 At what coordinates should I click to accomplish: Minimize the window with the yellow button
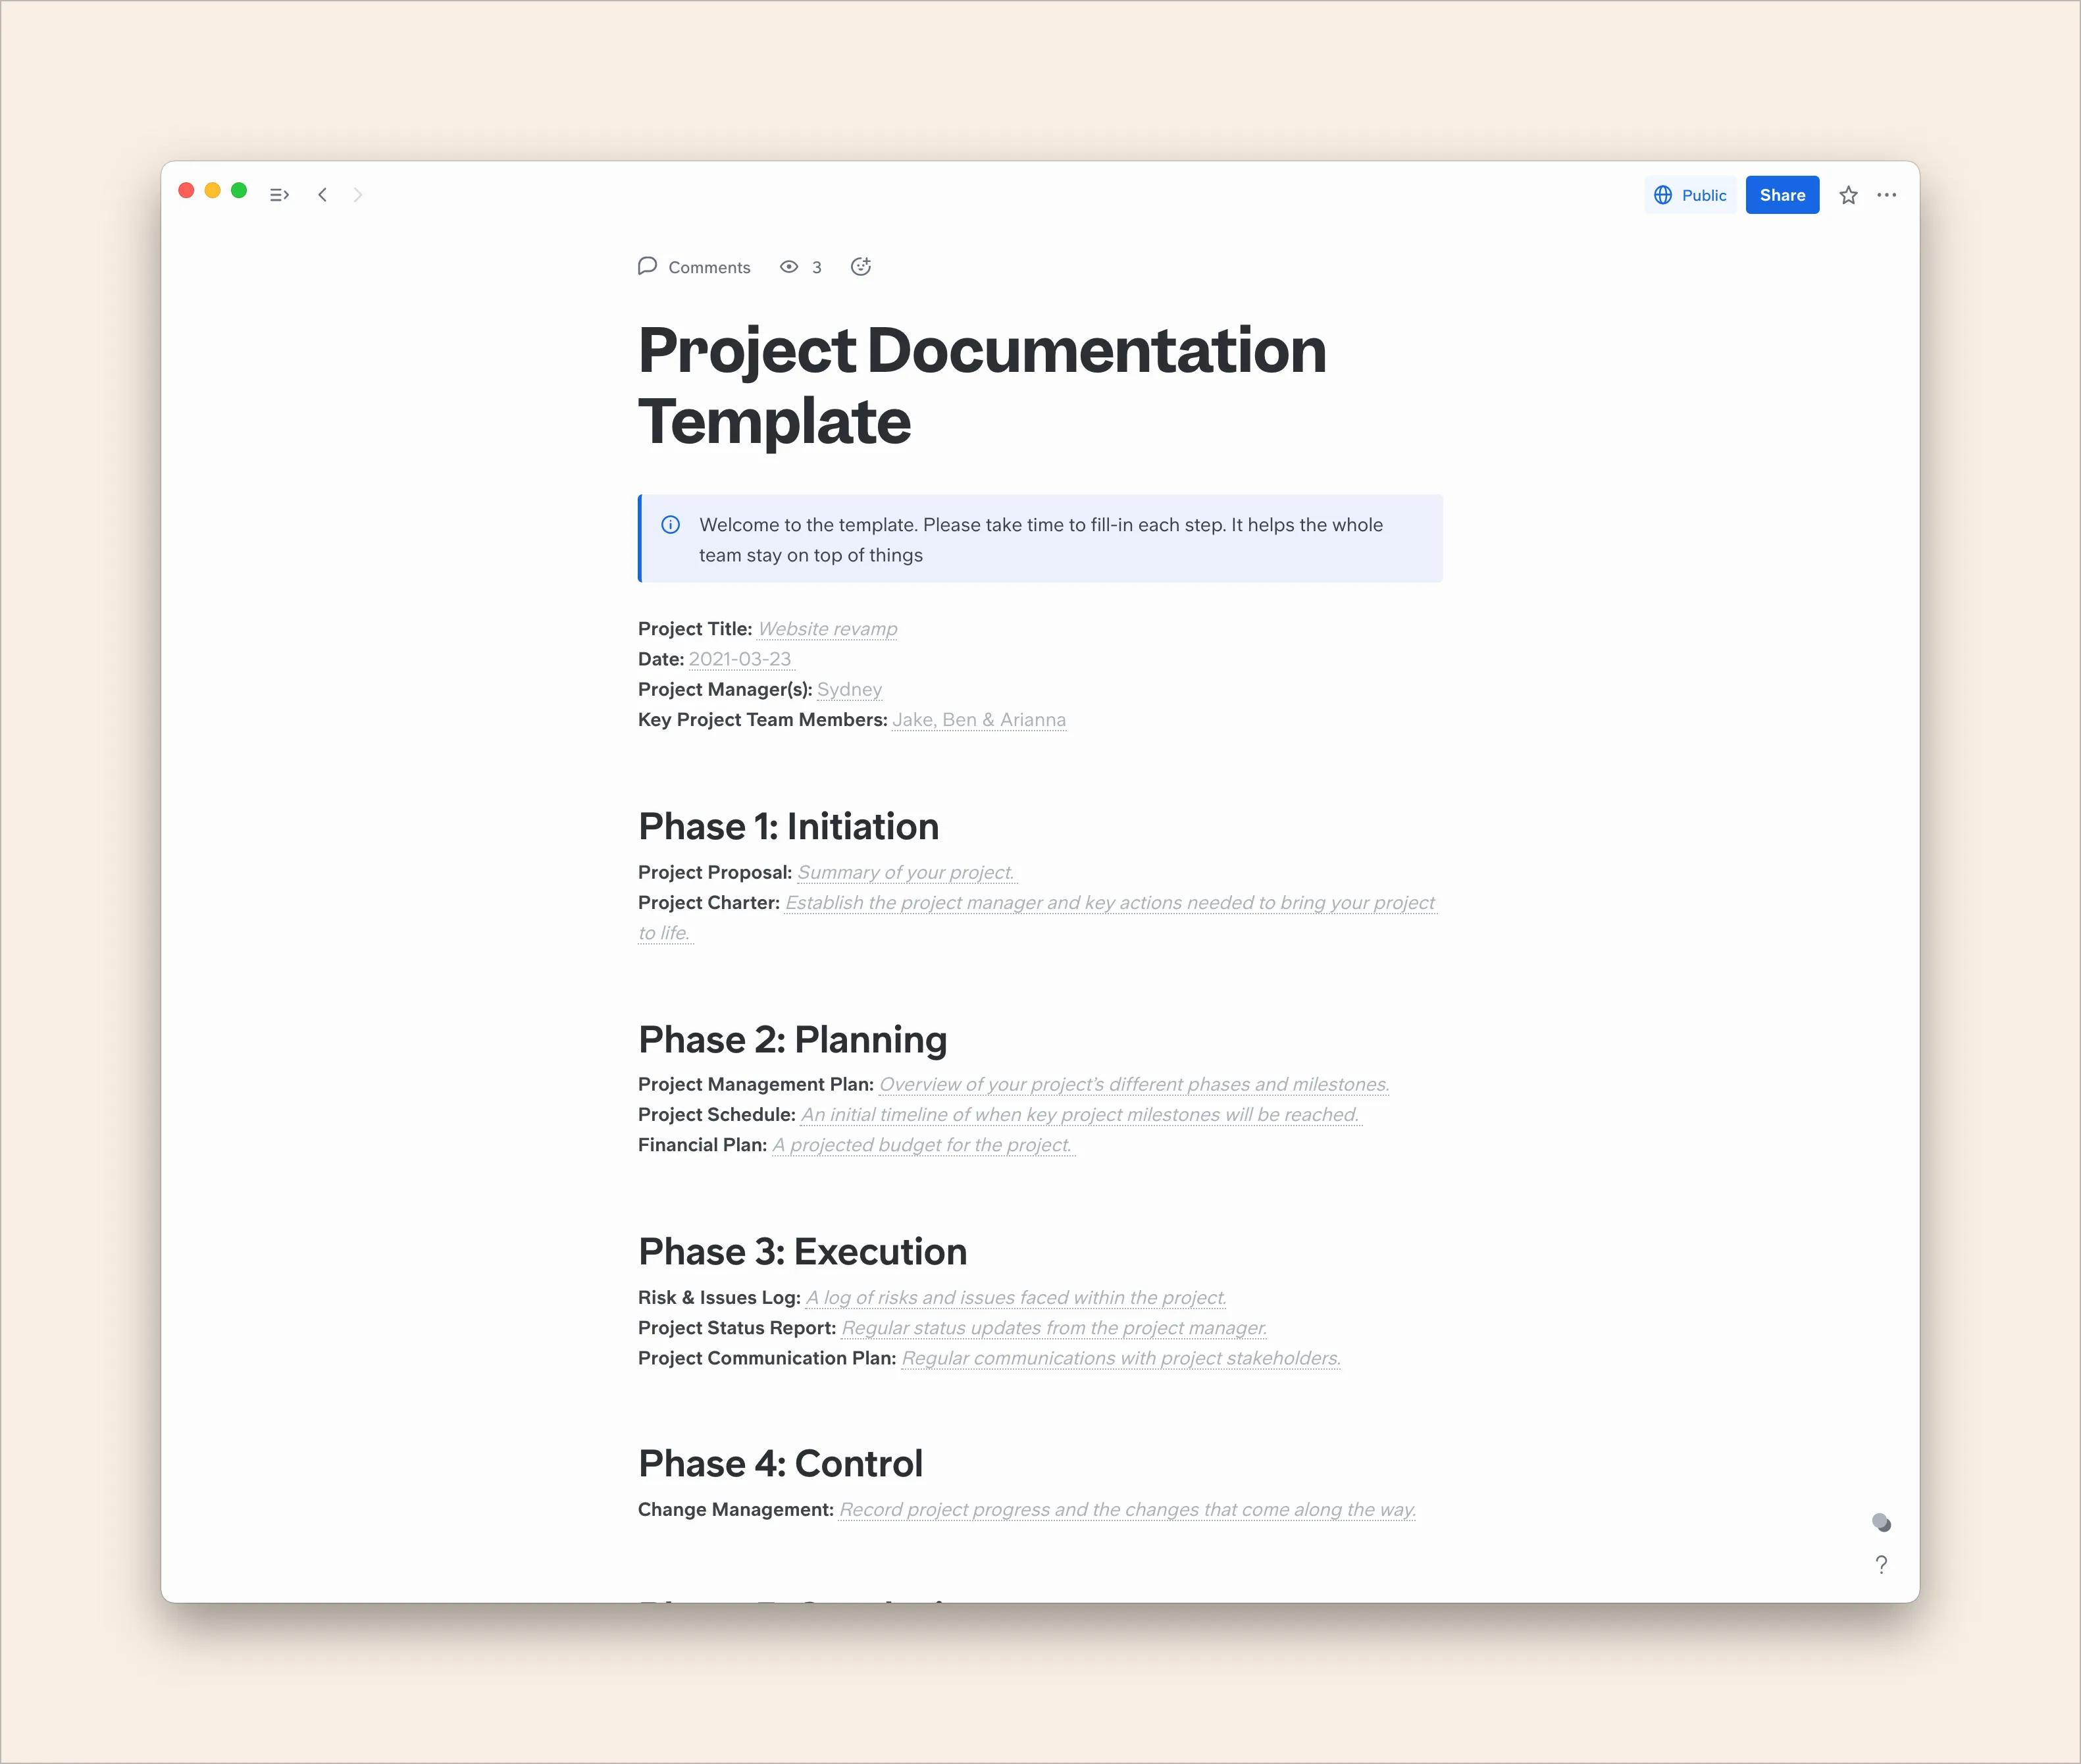tap(212, 190)
